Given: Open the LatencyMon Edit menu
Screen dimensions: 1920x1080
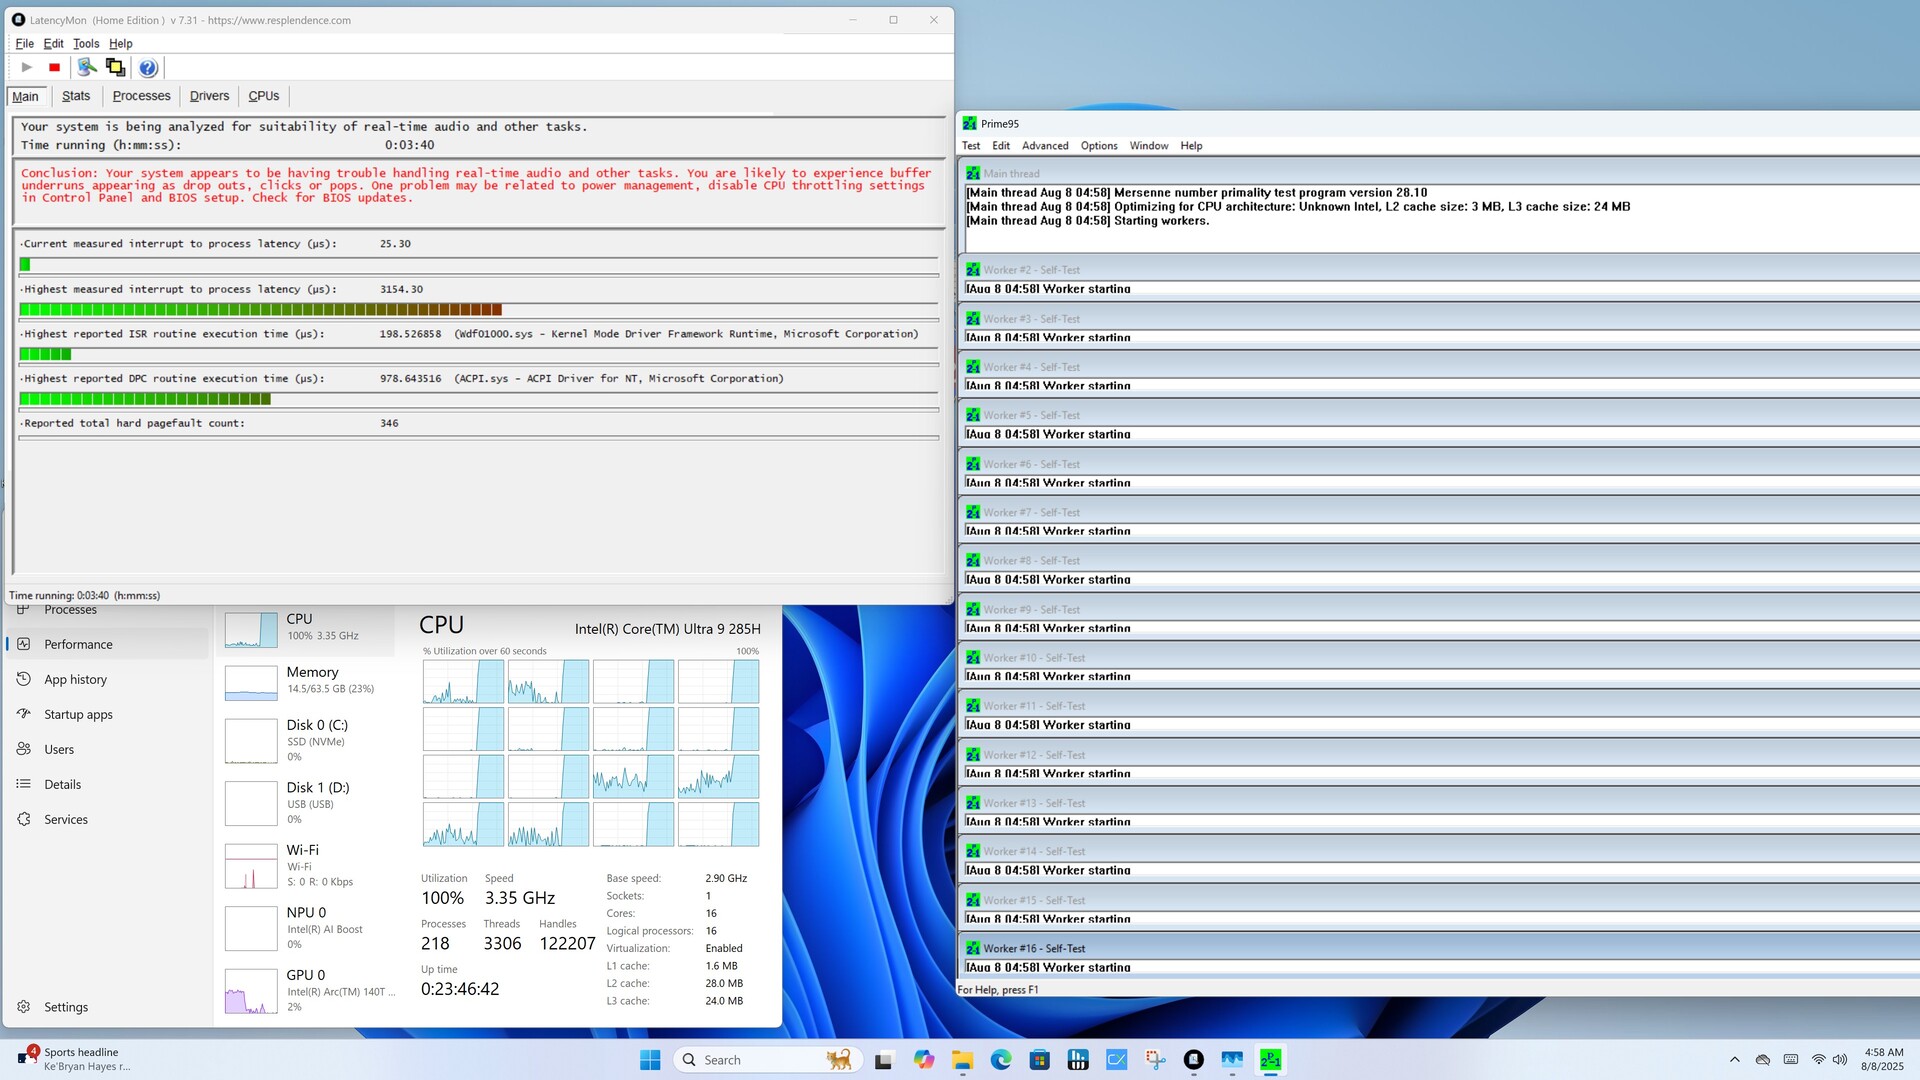Looking at the screenshot, I should 54,44.
